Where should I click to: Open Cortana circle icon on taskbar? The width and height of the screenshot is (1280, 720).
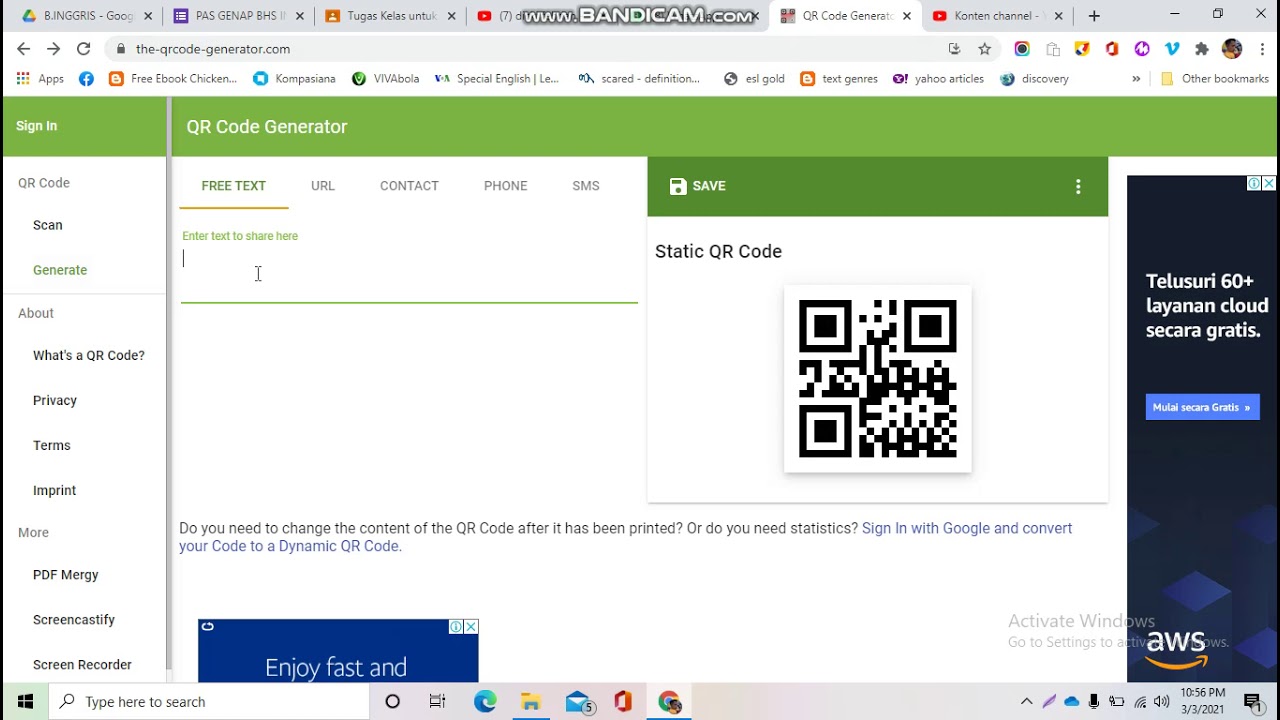point(393,702)
